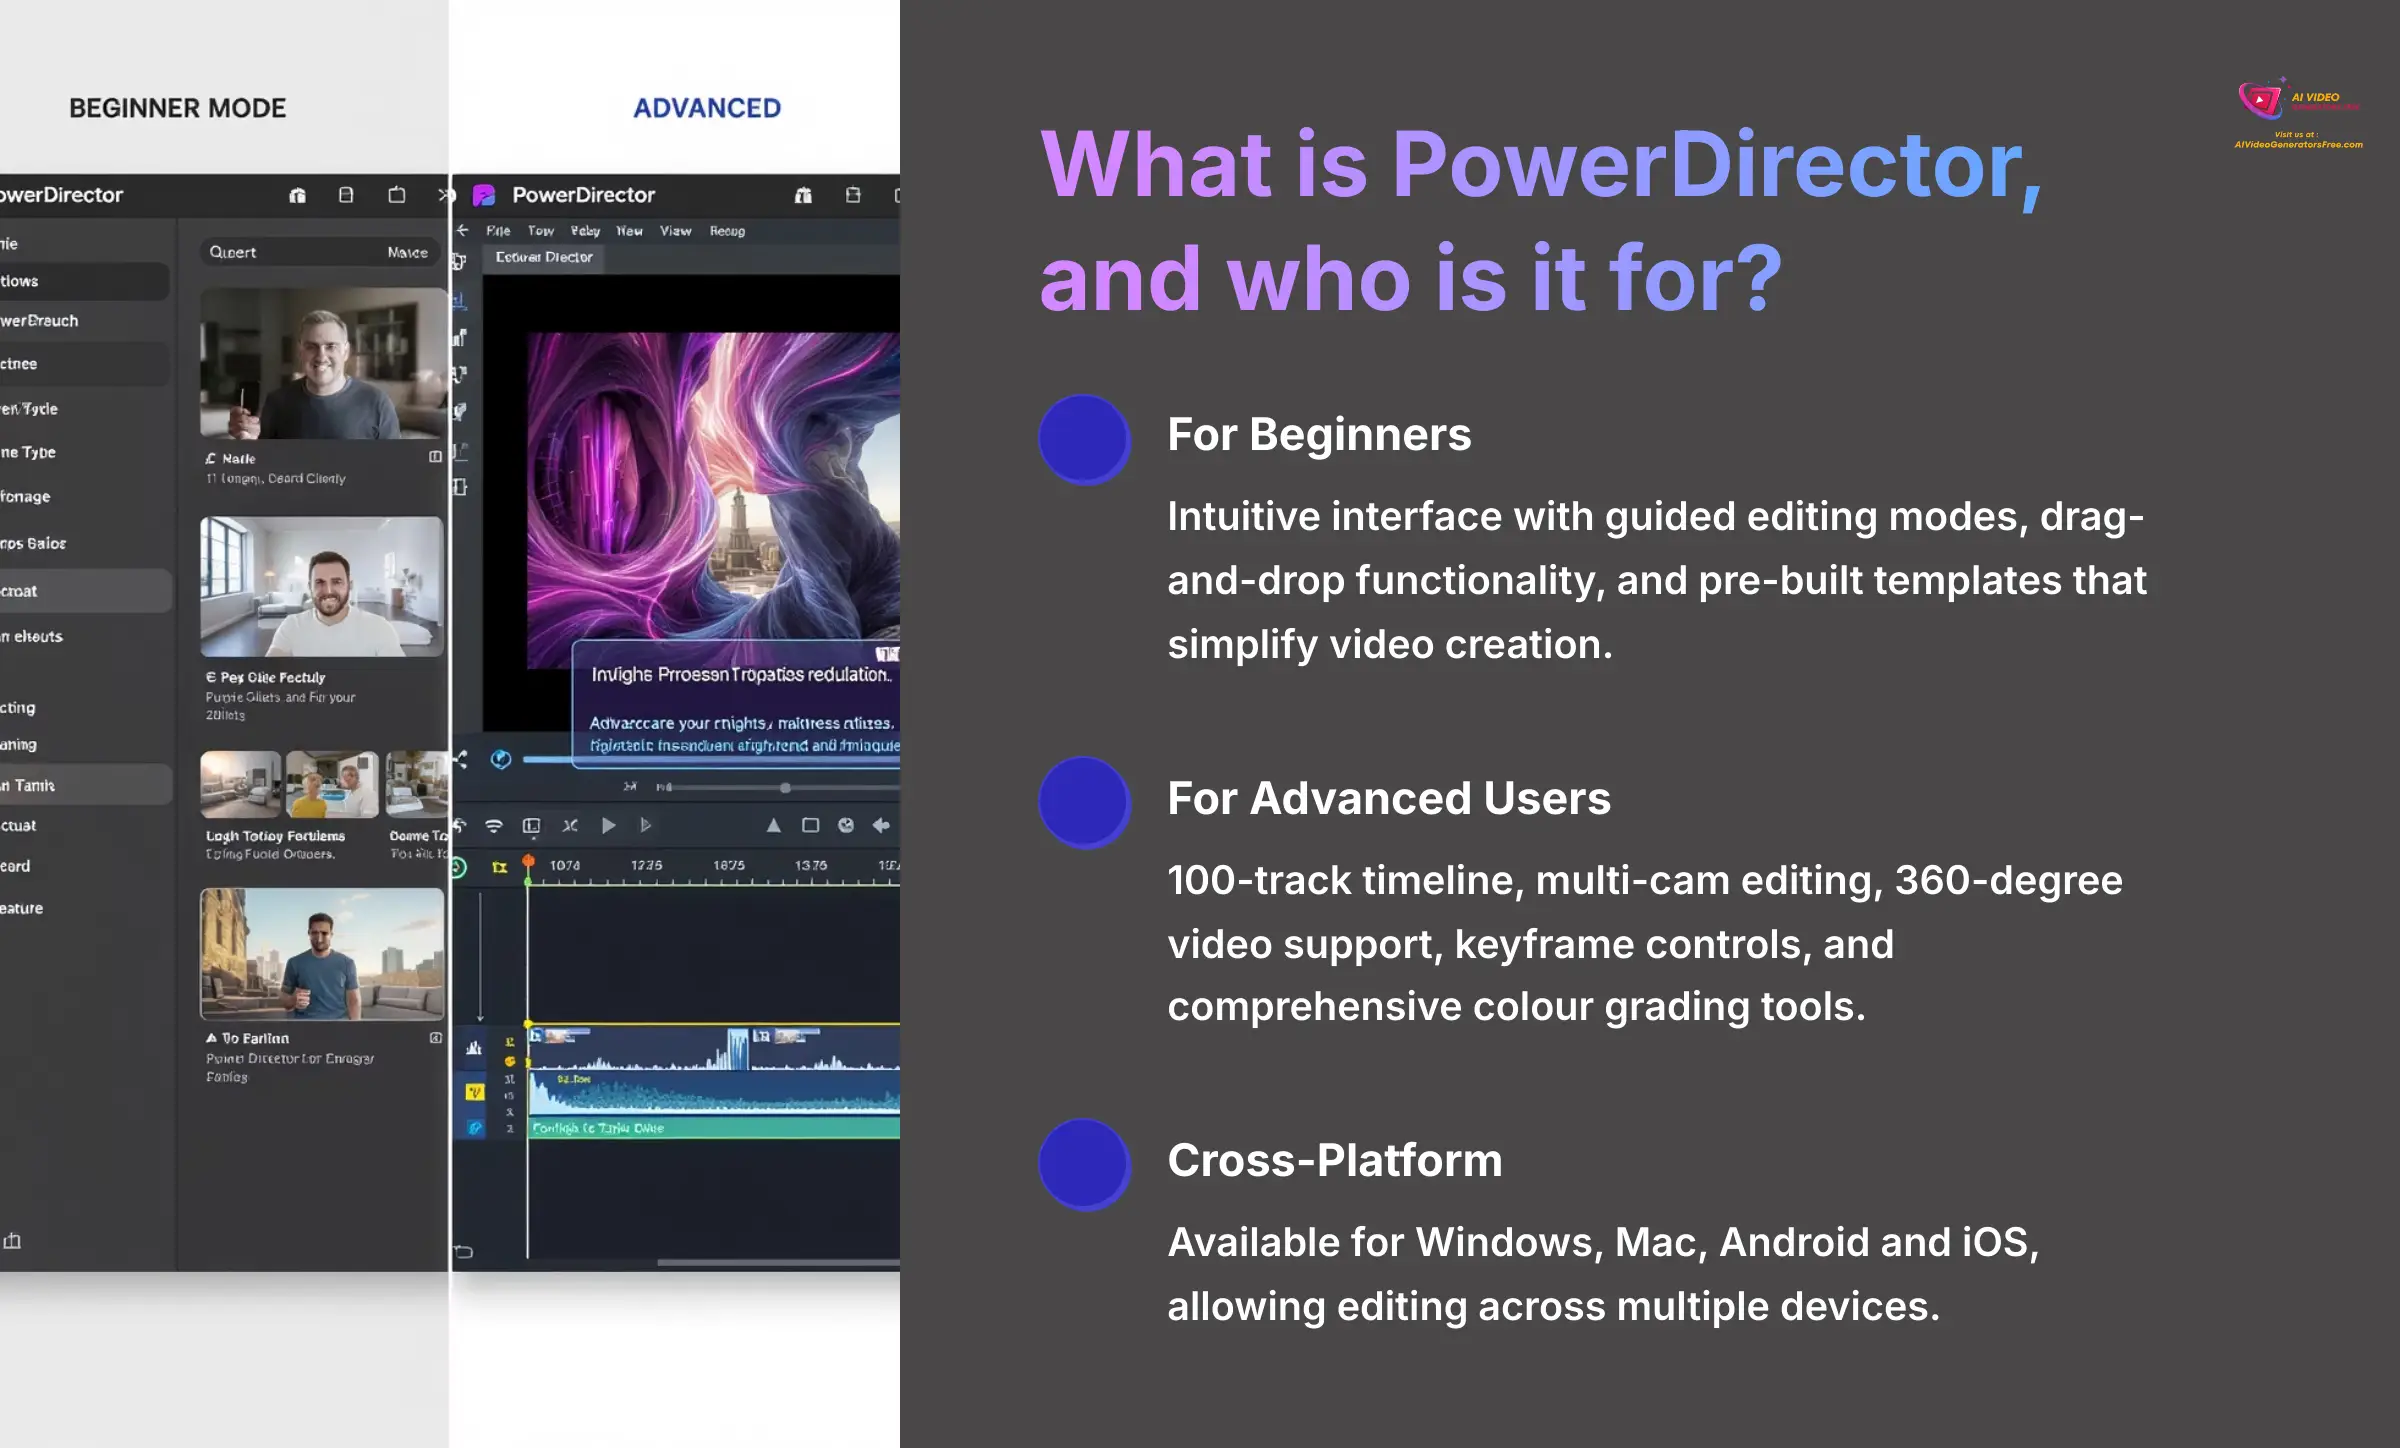Go back with the left arrow beside the File menu
Viewport: 2400px width, 1448px height.
462,230
